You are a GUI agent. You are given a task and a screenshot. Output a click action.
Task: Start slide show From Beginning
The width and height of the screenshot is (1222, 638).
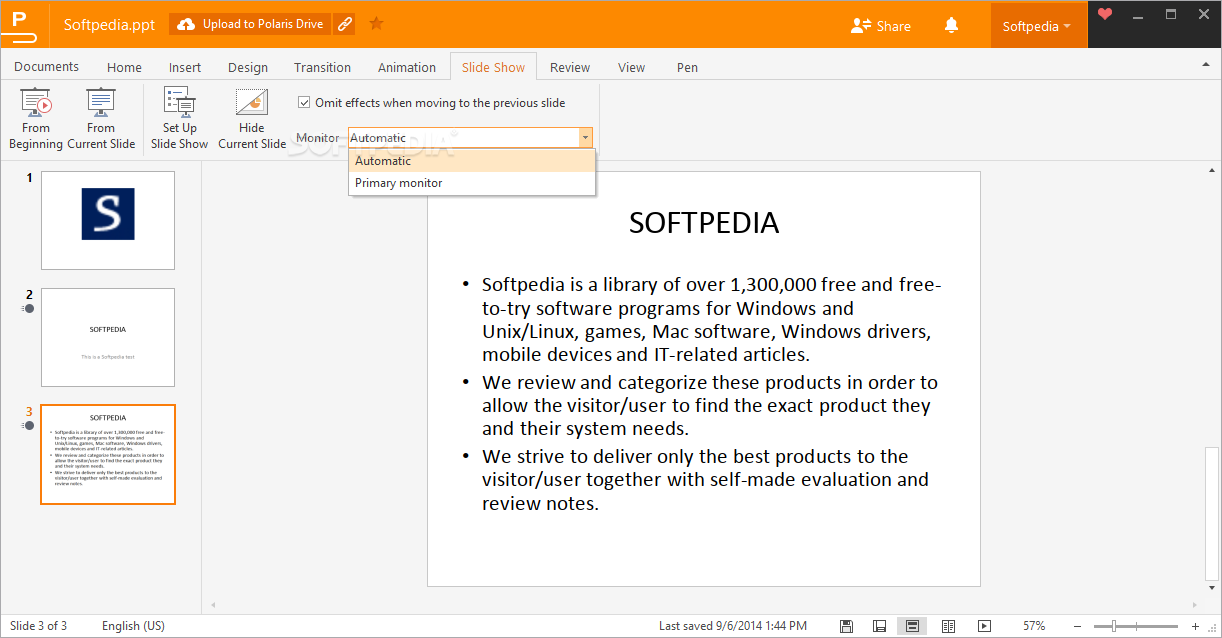36,118
